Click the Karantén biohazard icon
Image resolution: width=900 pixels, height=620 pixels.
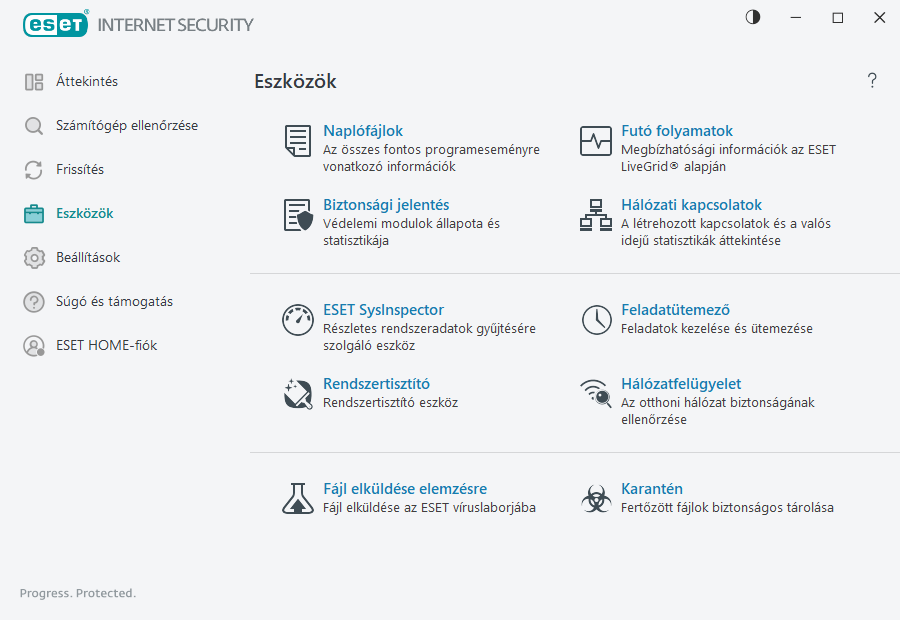(x=595, y=499)
